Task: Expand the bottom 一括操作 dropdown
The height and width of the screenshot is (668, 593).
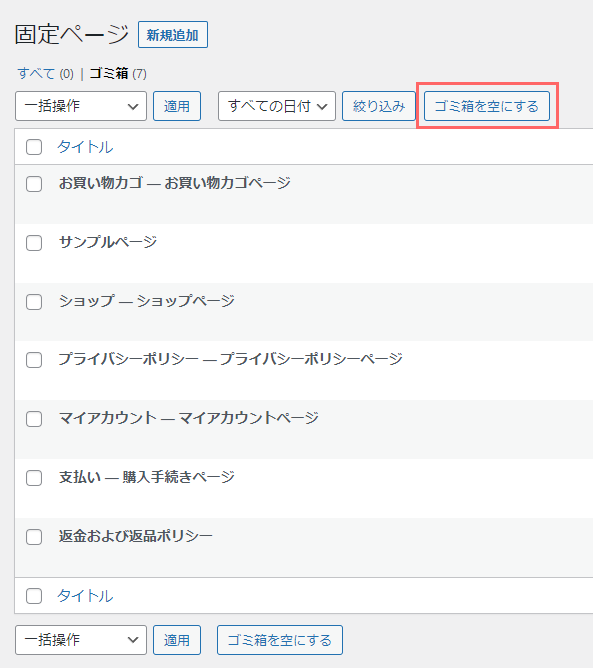Action: pyautogui.click(x=81, y=640)
